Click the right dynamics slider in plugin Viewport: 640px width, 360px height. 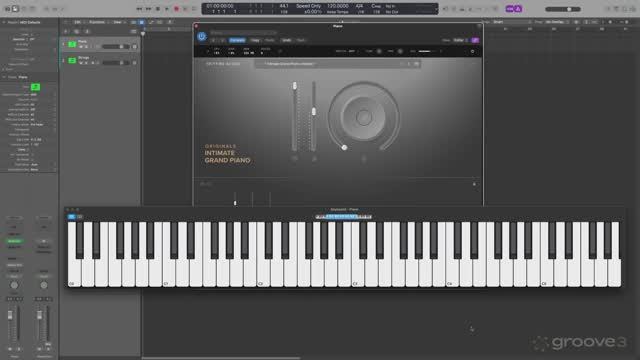314,117
